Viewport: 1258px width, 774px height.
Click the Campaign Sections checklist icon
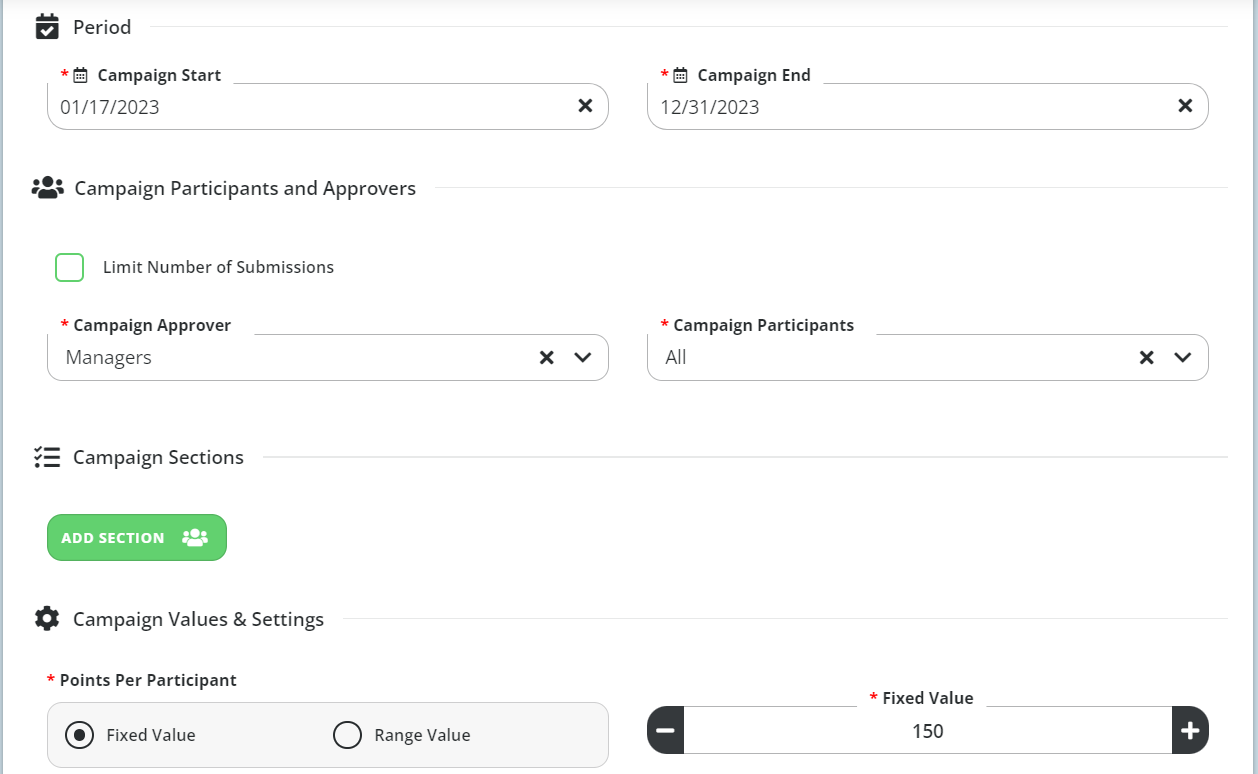tap(47, 457)
